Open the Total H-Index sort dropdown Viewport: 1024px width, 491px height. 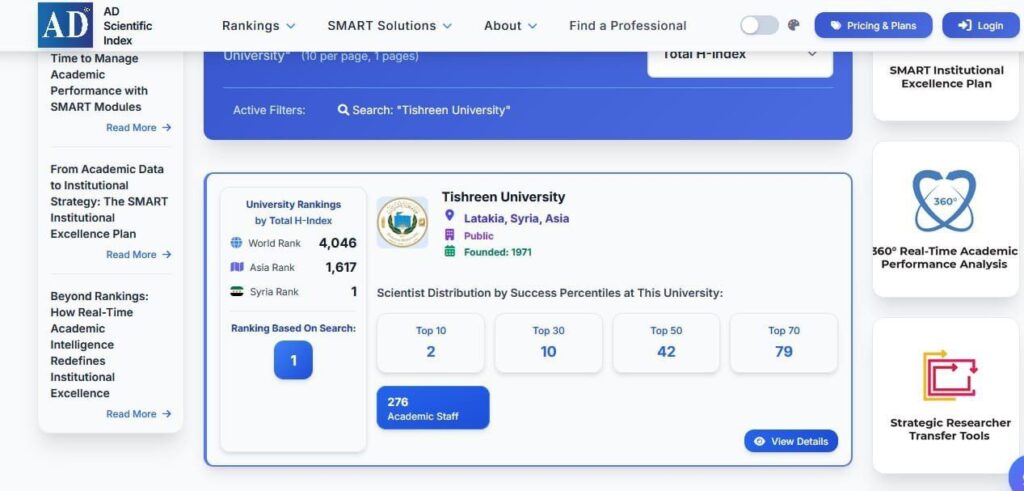point(739,54)
